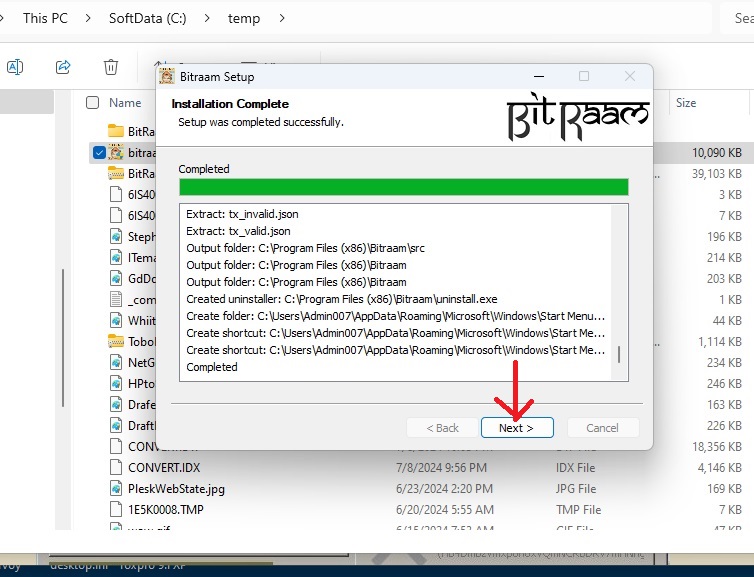Click the GdDc image file icon
The width and height of the screenshot is (754, 577).
pyautogui.click(x=116, y=278)
